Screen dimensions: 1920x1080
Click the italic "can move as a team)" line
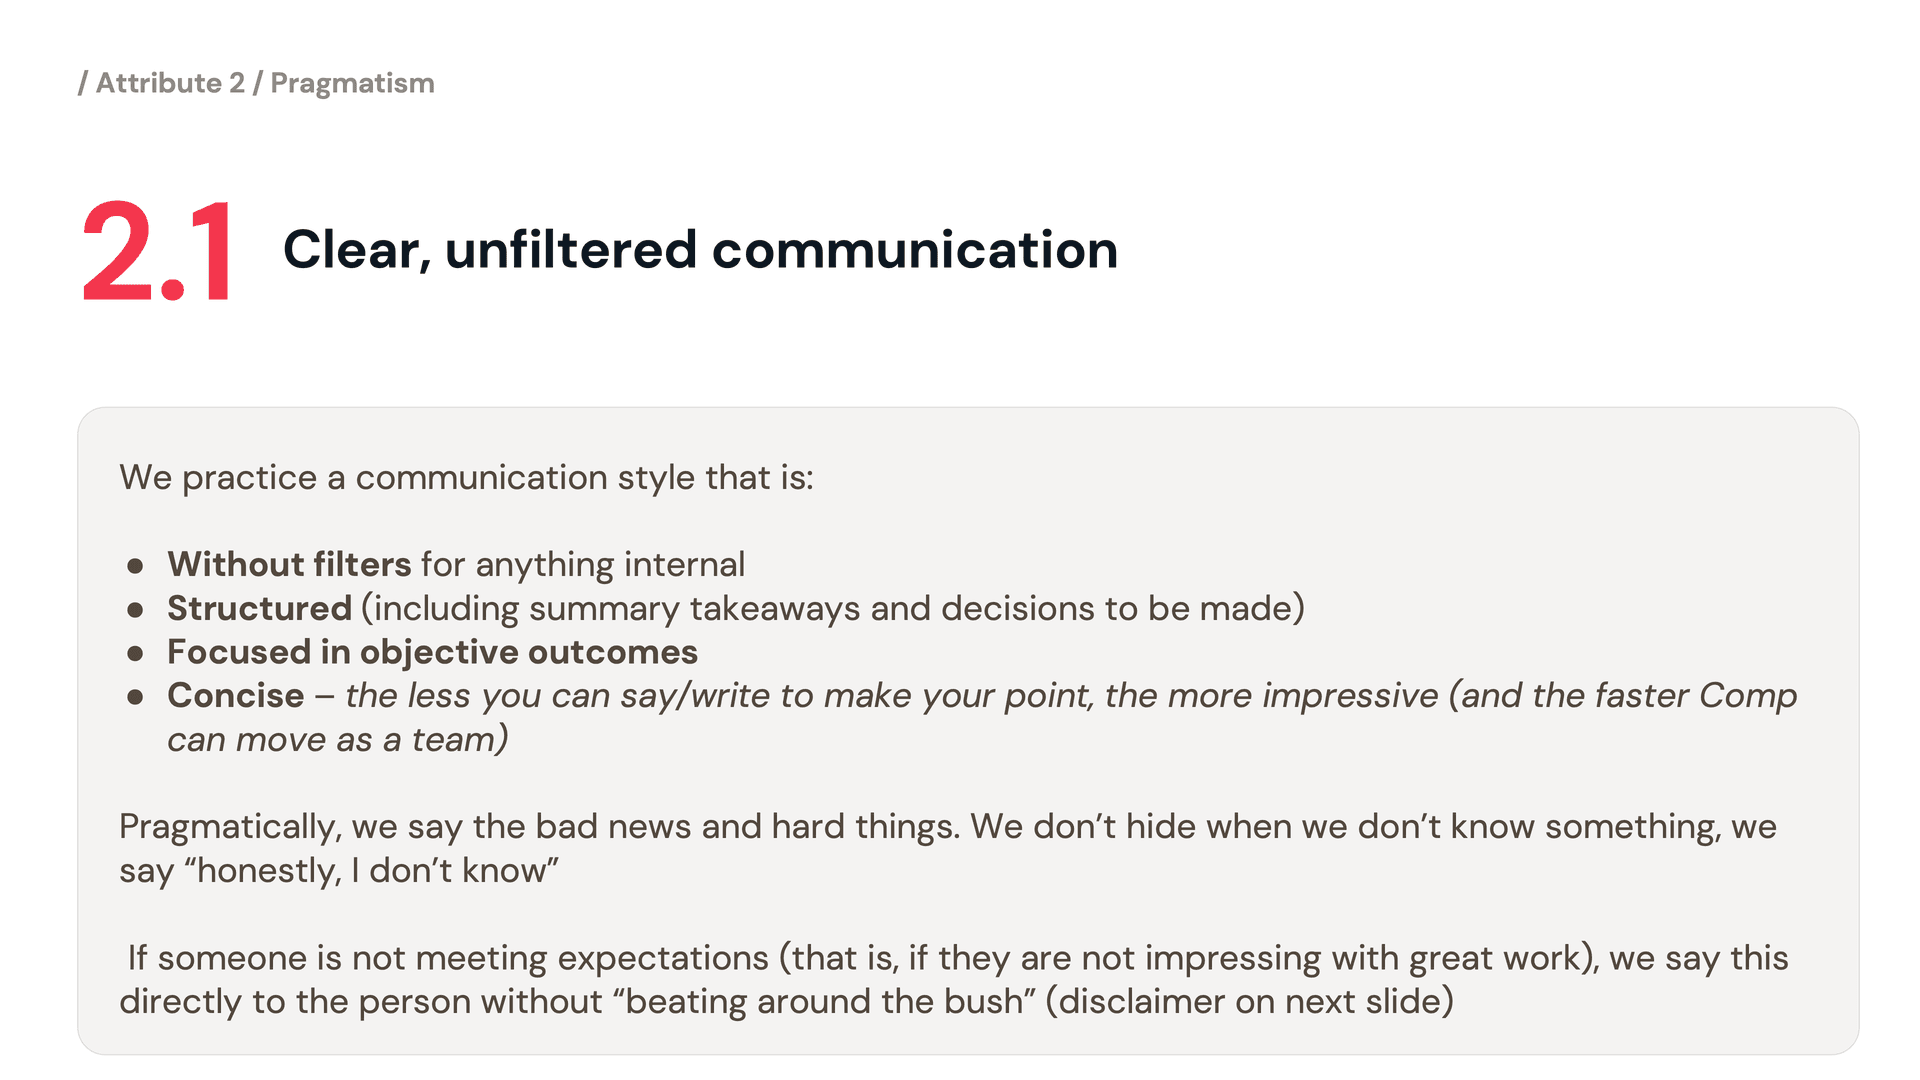pyautogui.click(x=338, y=740)
